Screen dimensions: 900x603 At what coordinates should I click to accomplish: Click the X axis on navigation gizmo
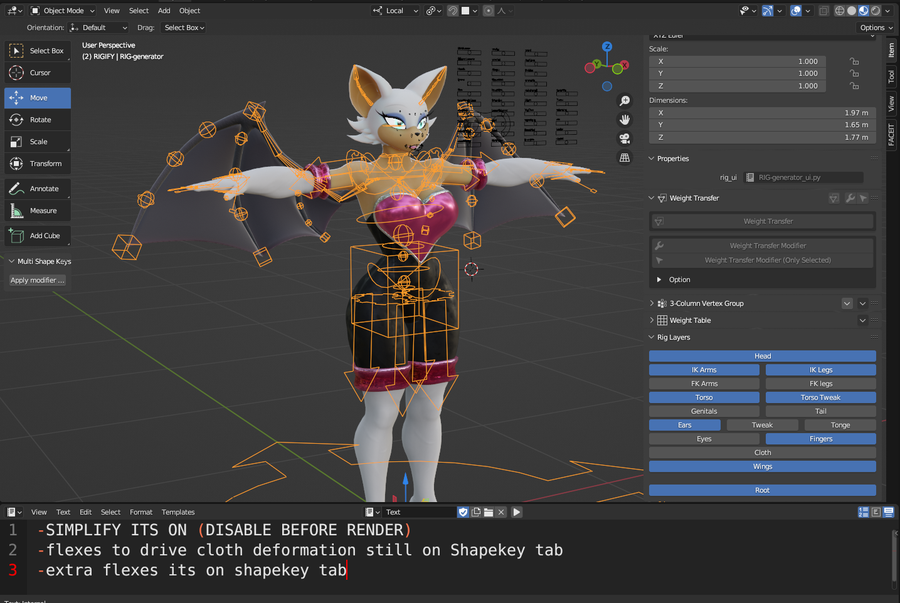pos(624,65)
